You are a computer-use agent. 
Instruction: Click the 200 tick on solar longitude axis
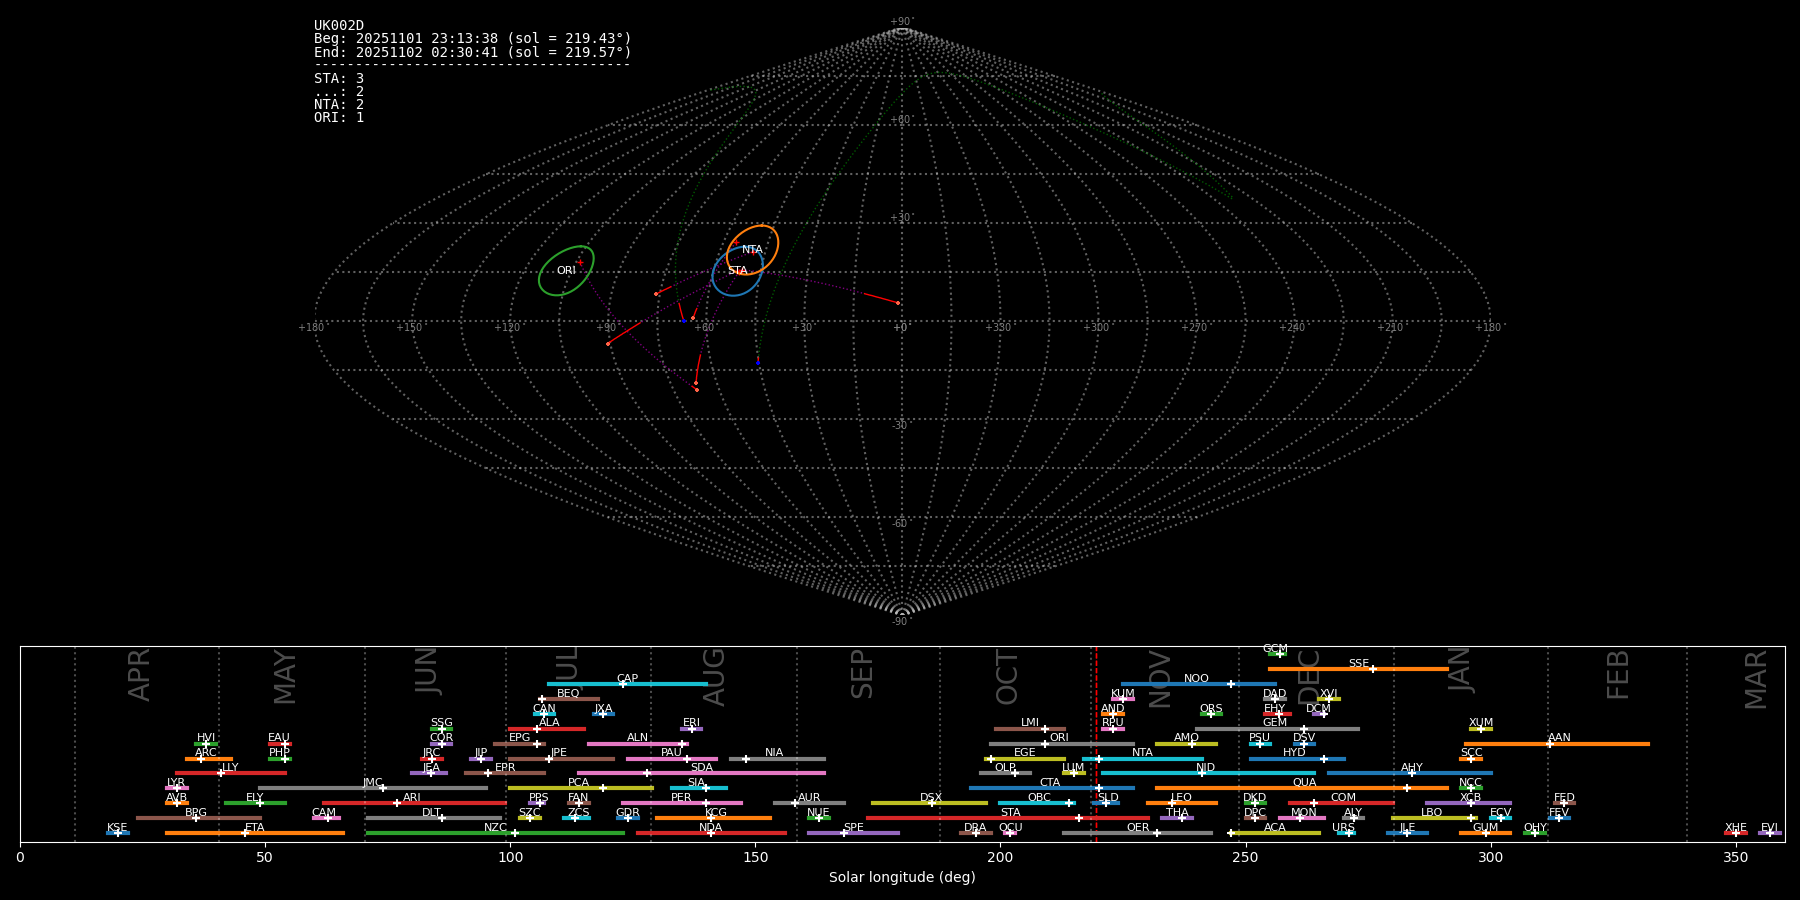(x=1000, y=856)
